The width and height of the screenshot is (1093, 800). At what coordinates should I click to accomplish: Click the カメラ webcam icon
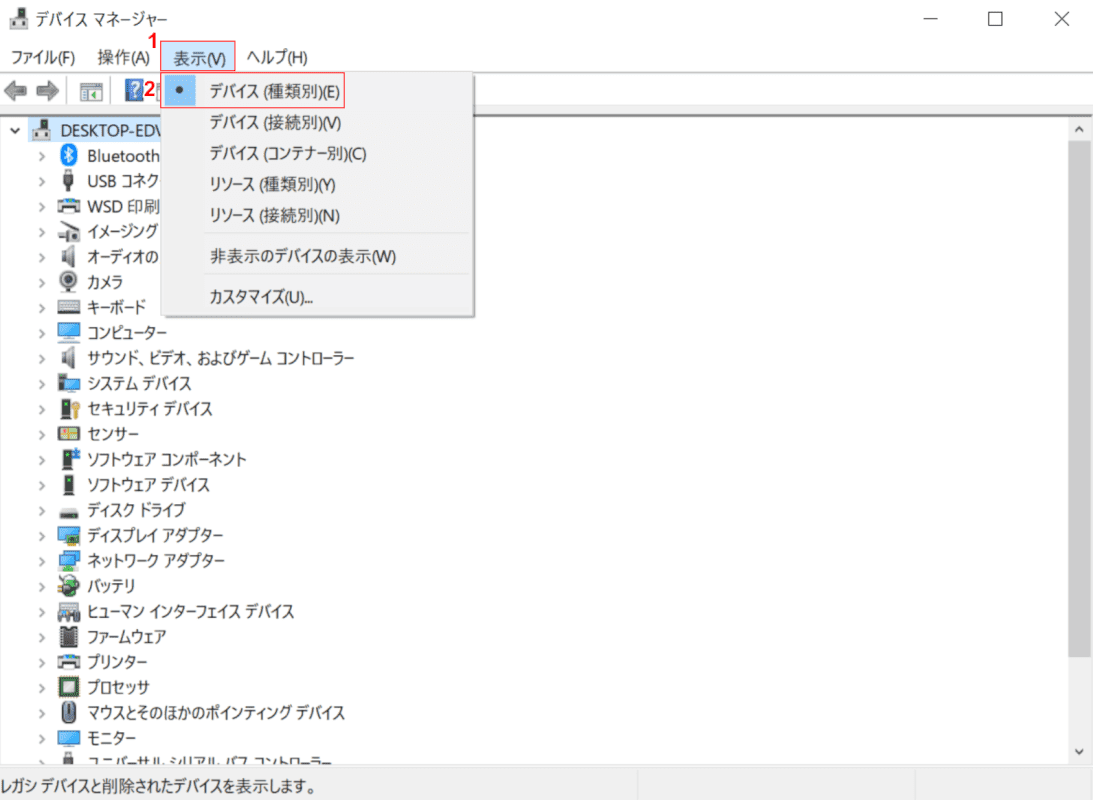68,282
